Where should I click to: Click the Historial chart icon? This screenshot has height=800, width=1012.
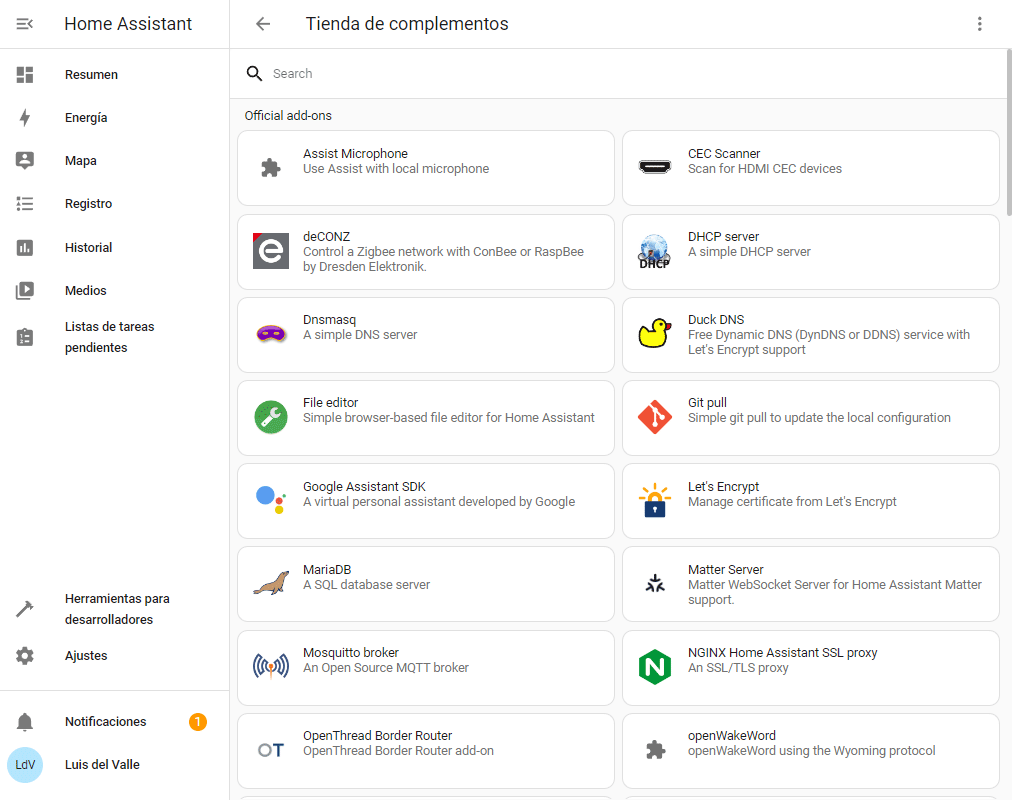tap(25, 248)
